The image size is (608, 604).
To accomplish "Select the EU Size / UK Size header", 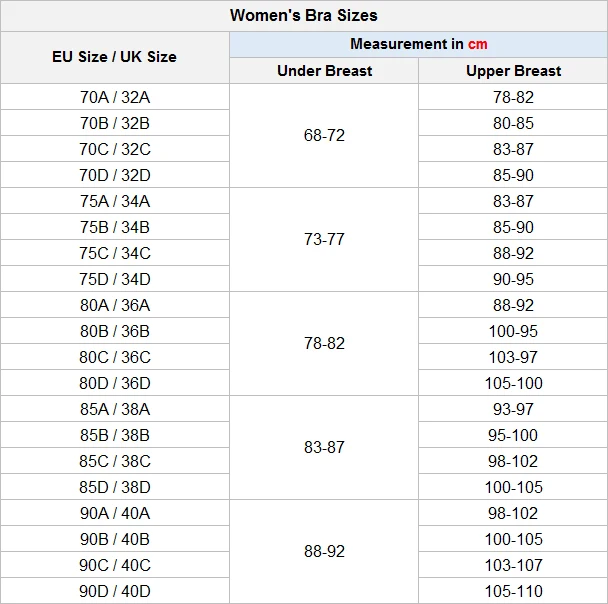I will (115, 57).
